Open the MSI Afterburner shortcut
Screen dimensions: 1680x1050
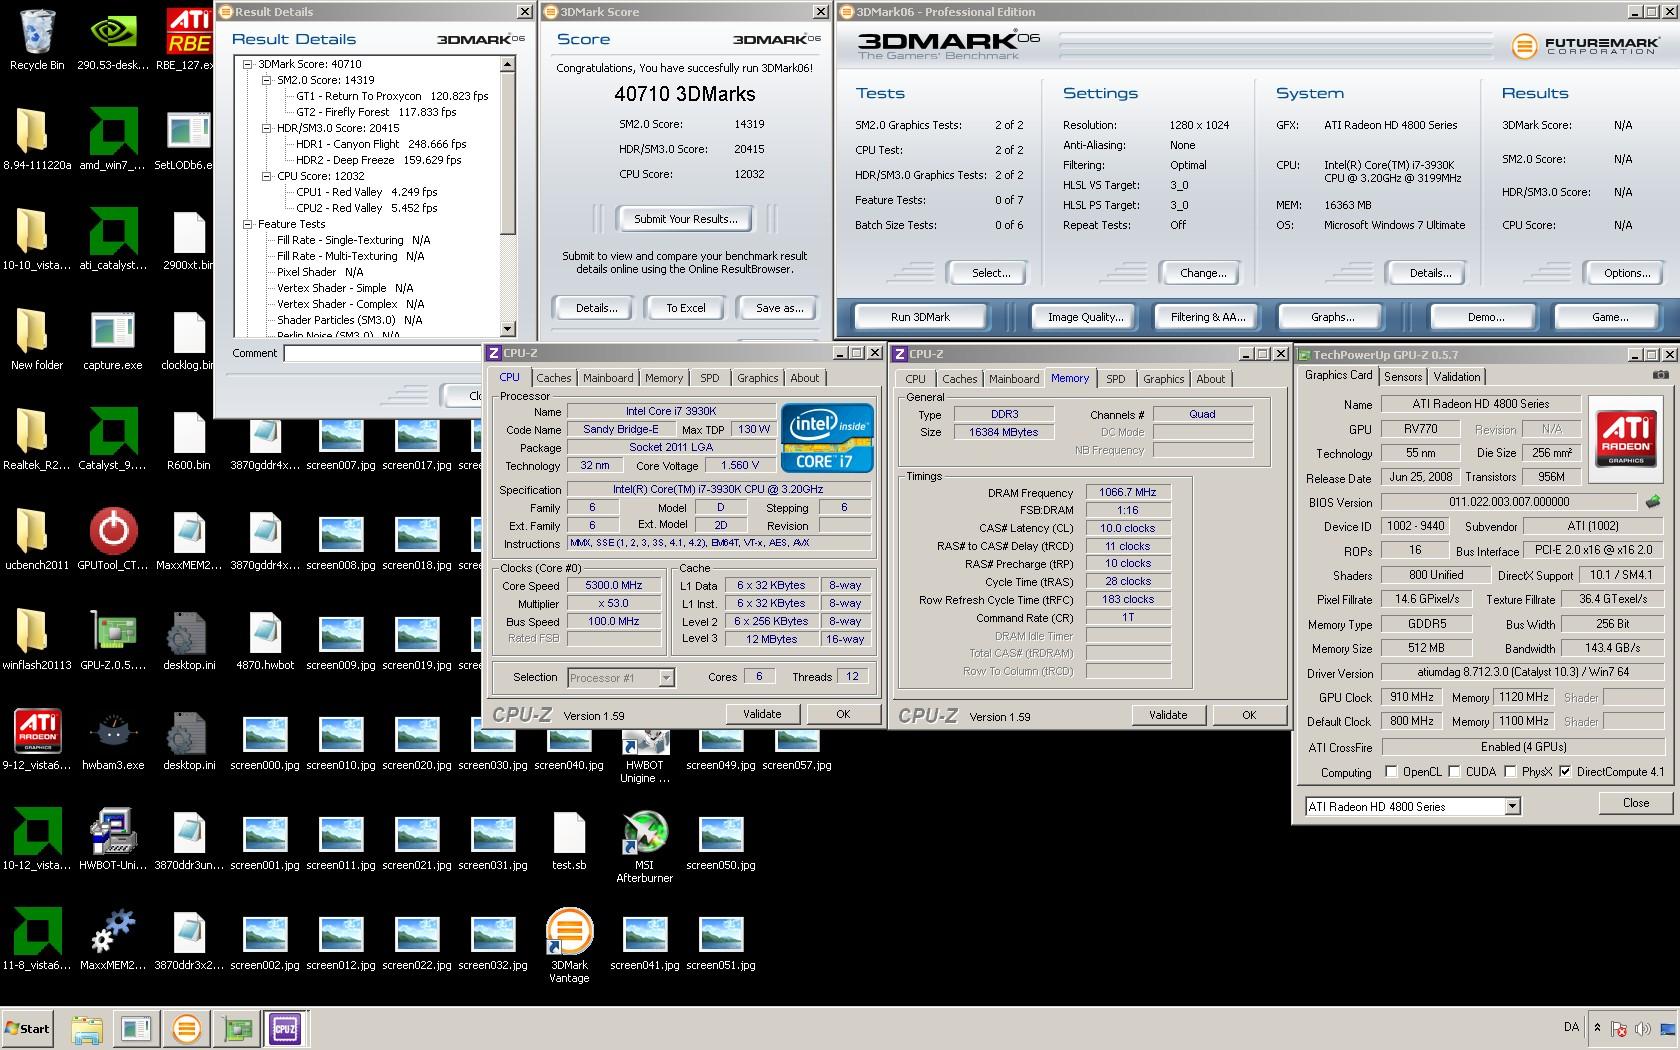[x=645, y=845]
